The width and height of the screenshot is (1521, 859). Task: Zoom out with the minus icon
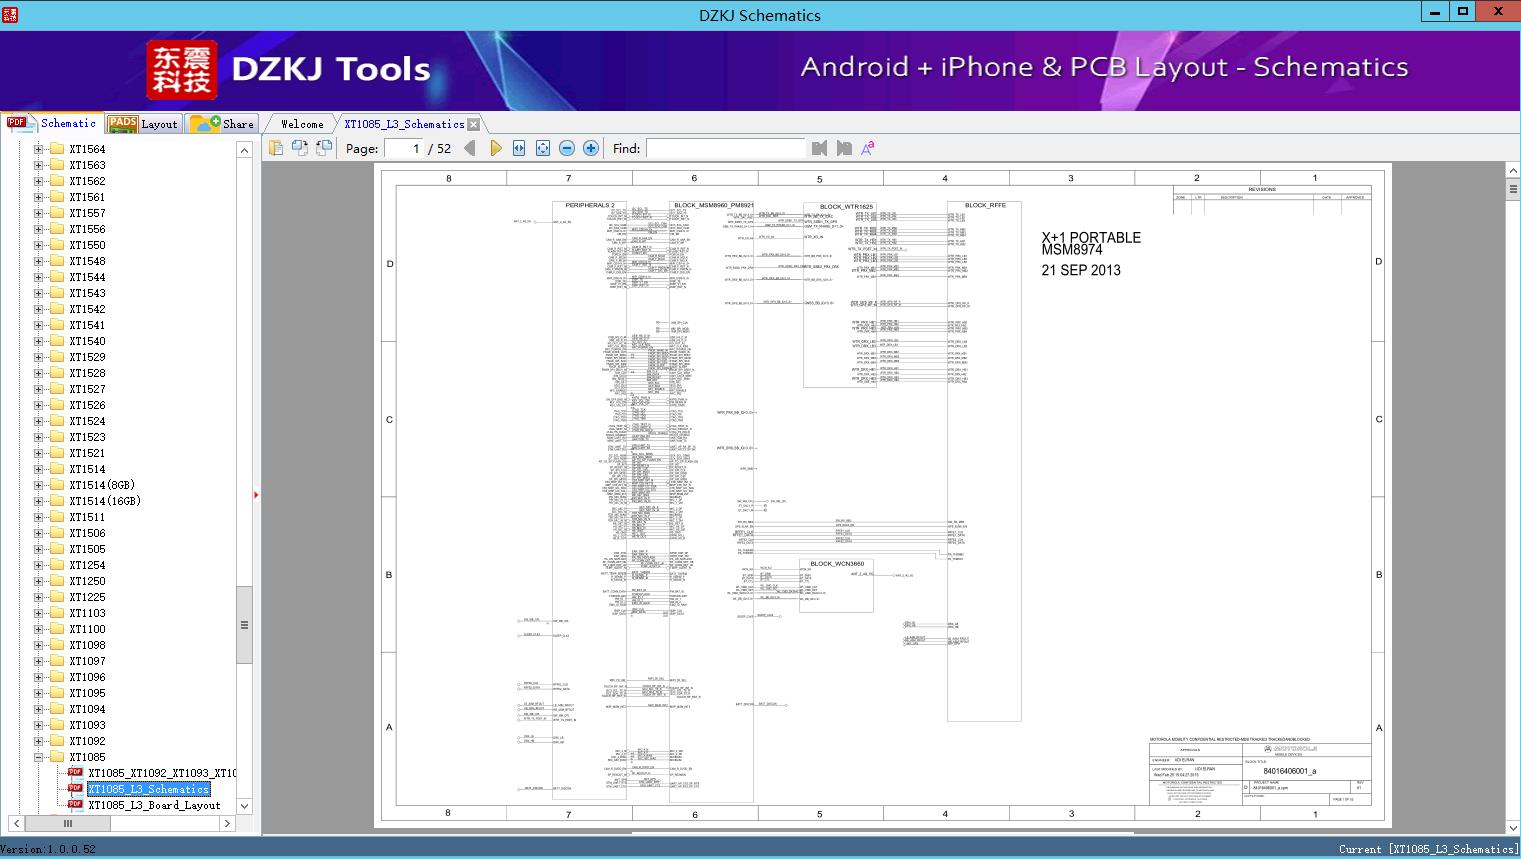[x=567, y=148]
